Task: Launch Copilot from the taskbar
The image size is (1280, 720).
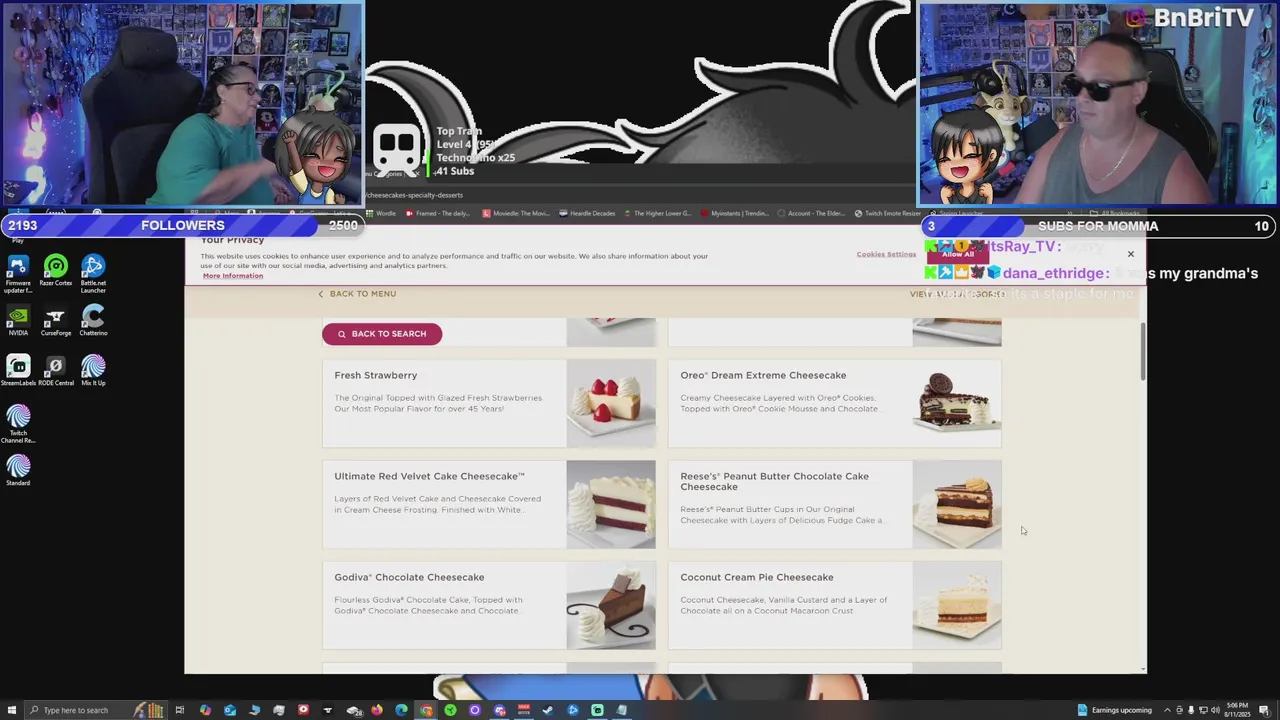Action: tap(205, 710)
